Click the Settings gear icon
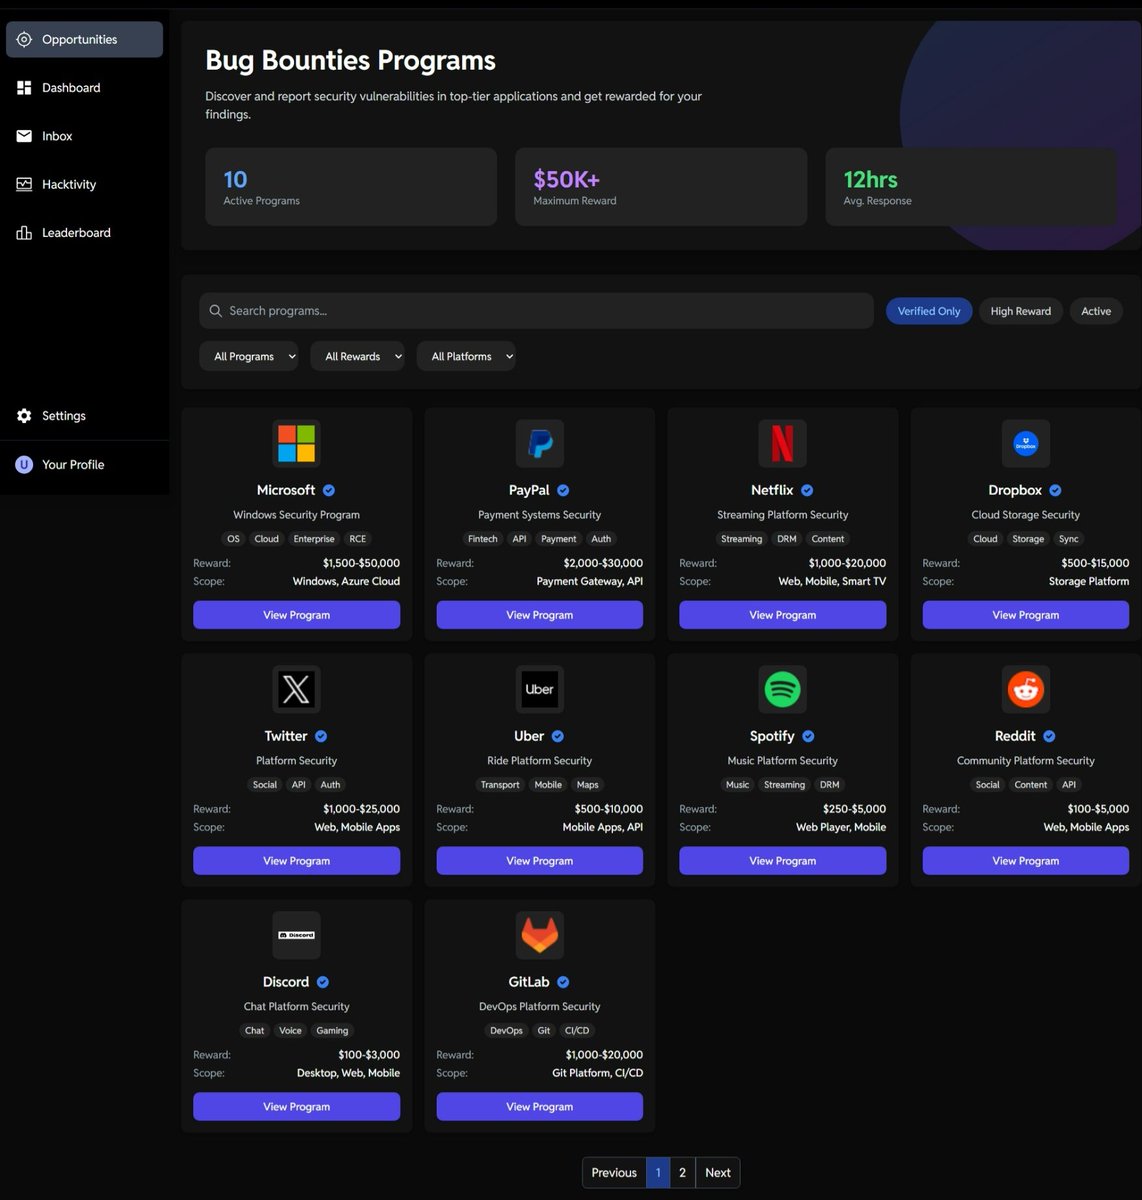Viewport: 1142px width, 1200px height. pos(24,416)
